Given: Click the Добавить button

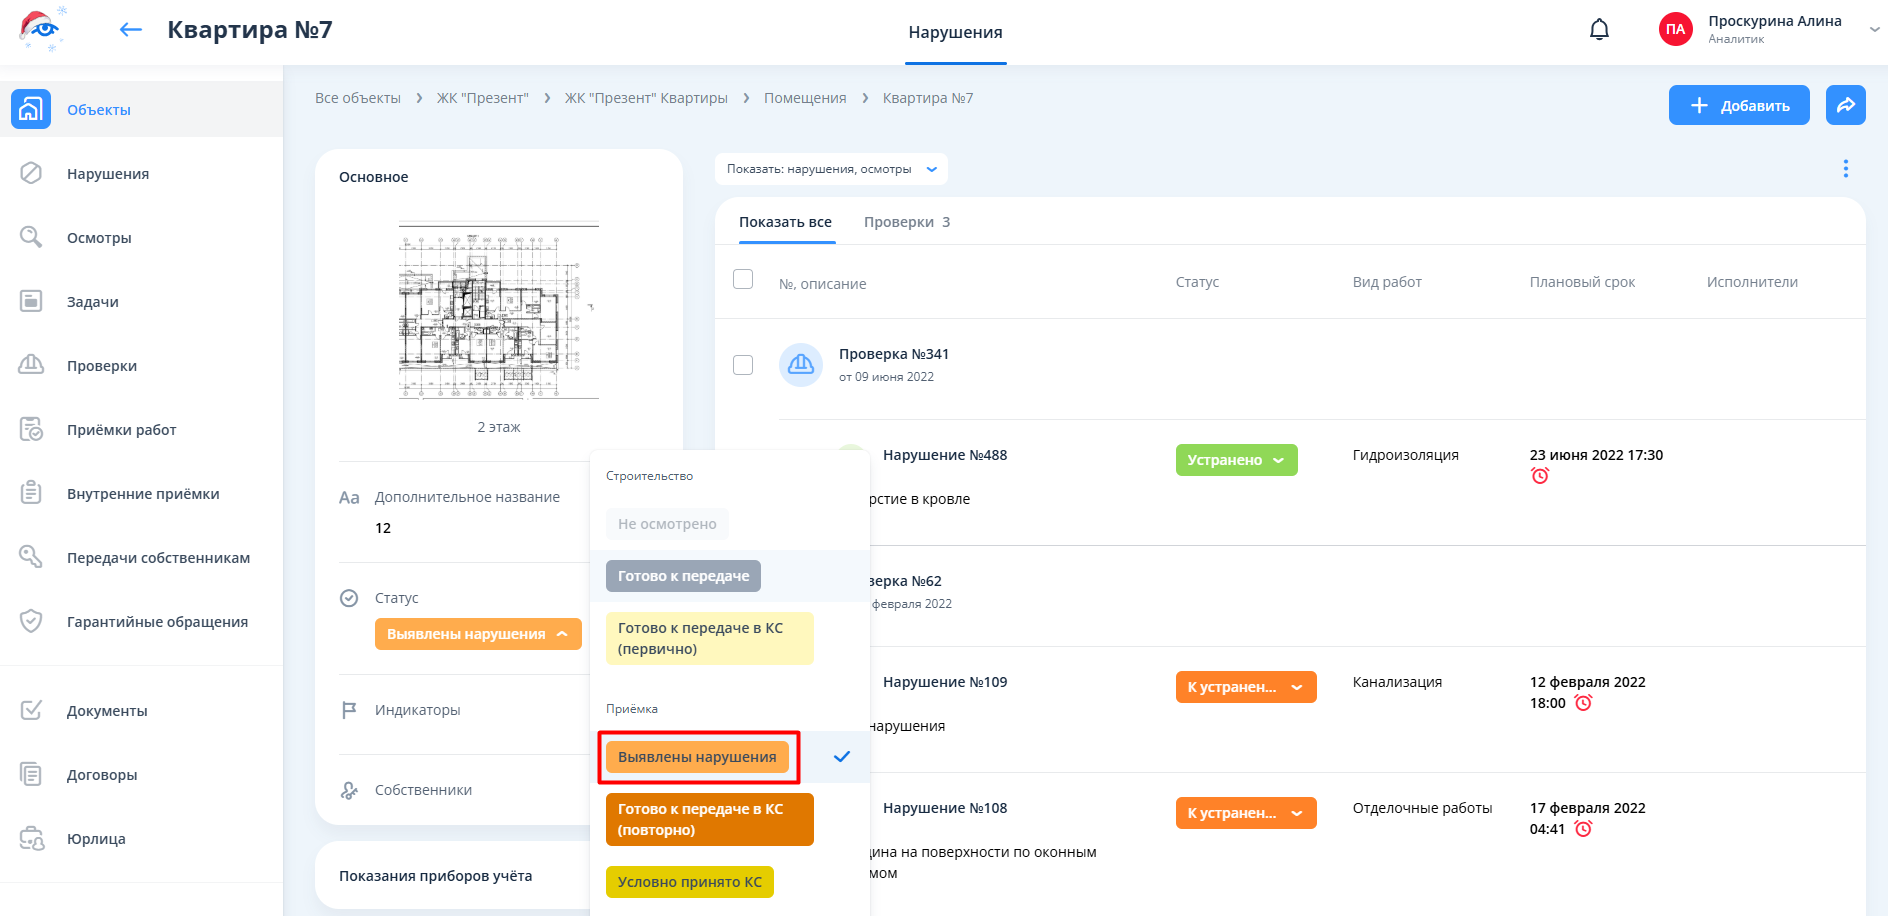Looking at the screenshot, I should pos(1738,105).
